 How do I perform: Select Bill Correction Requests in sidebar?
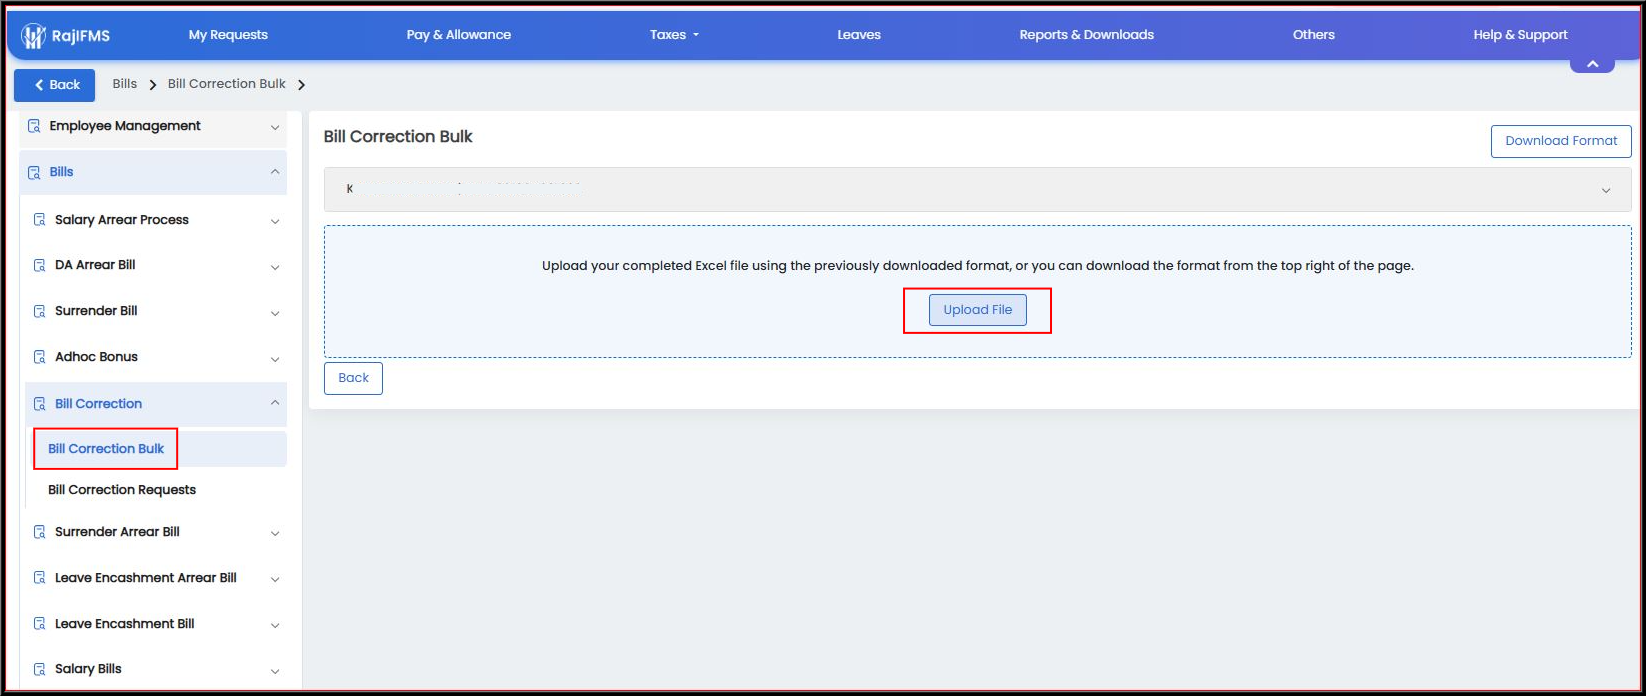coord(122,490)
